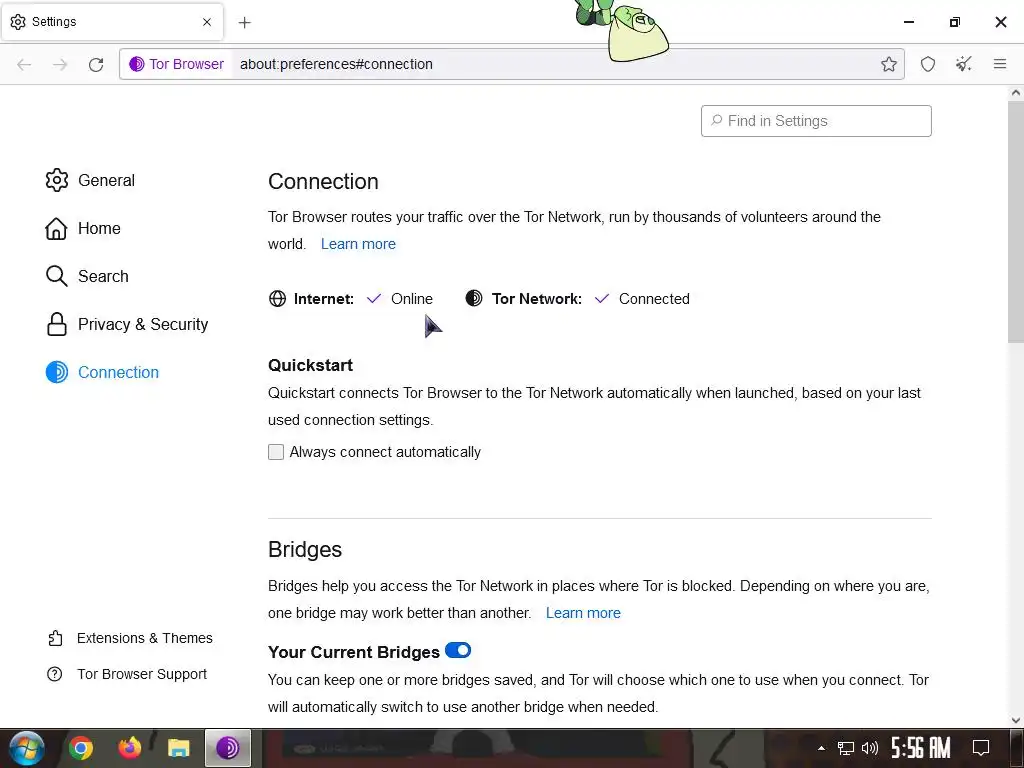Click the 5:56 AM taskbar clock
The height and width of the screenshot is (768, 1024).
click(921, 748)
